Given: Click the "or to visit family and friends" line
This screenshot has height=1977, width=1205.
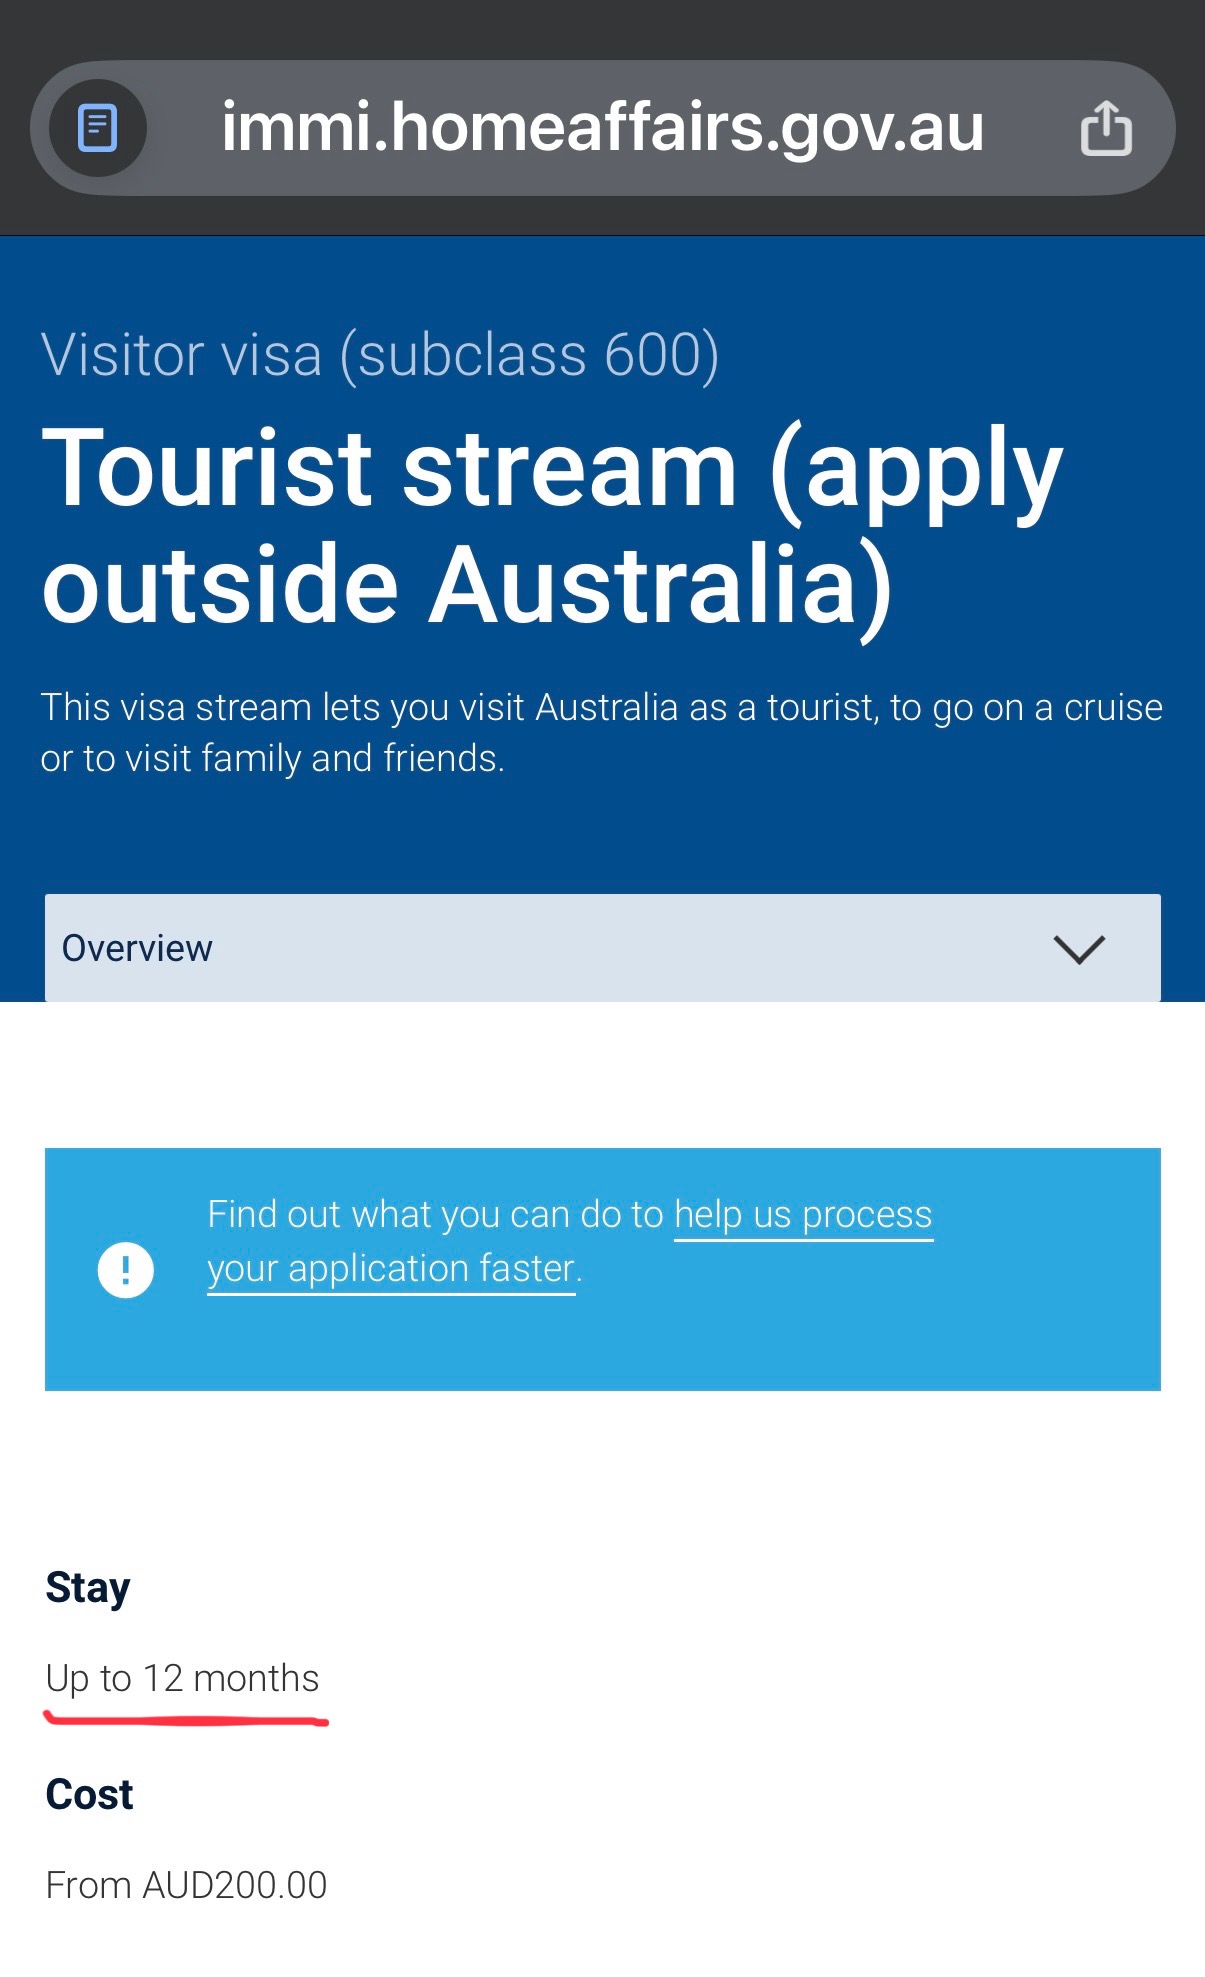Looking at the screenshot, I should [x=272, y=759].
